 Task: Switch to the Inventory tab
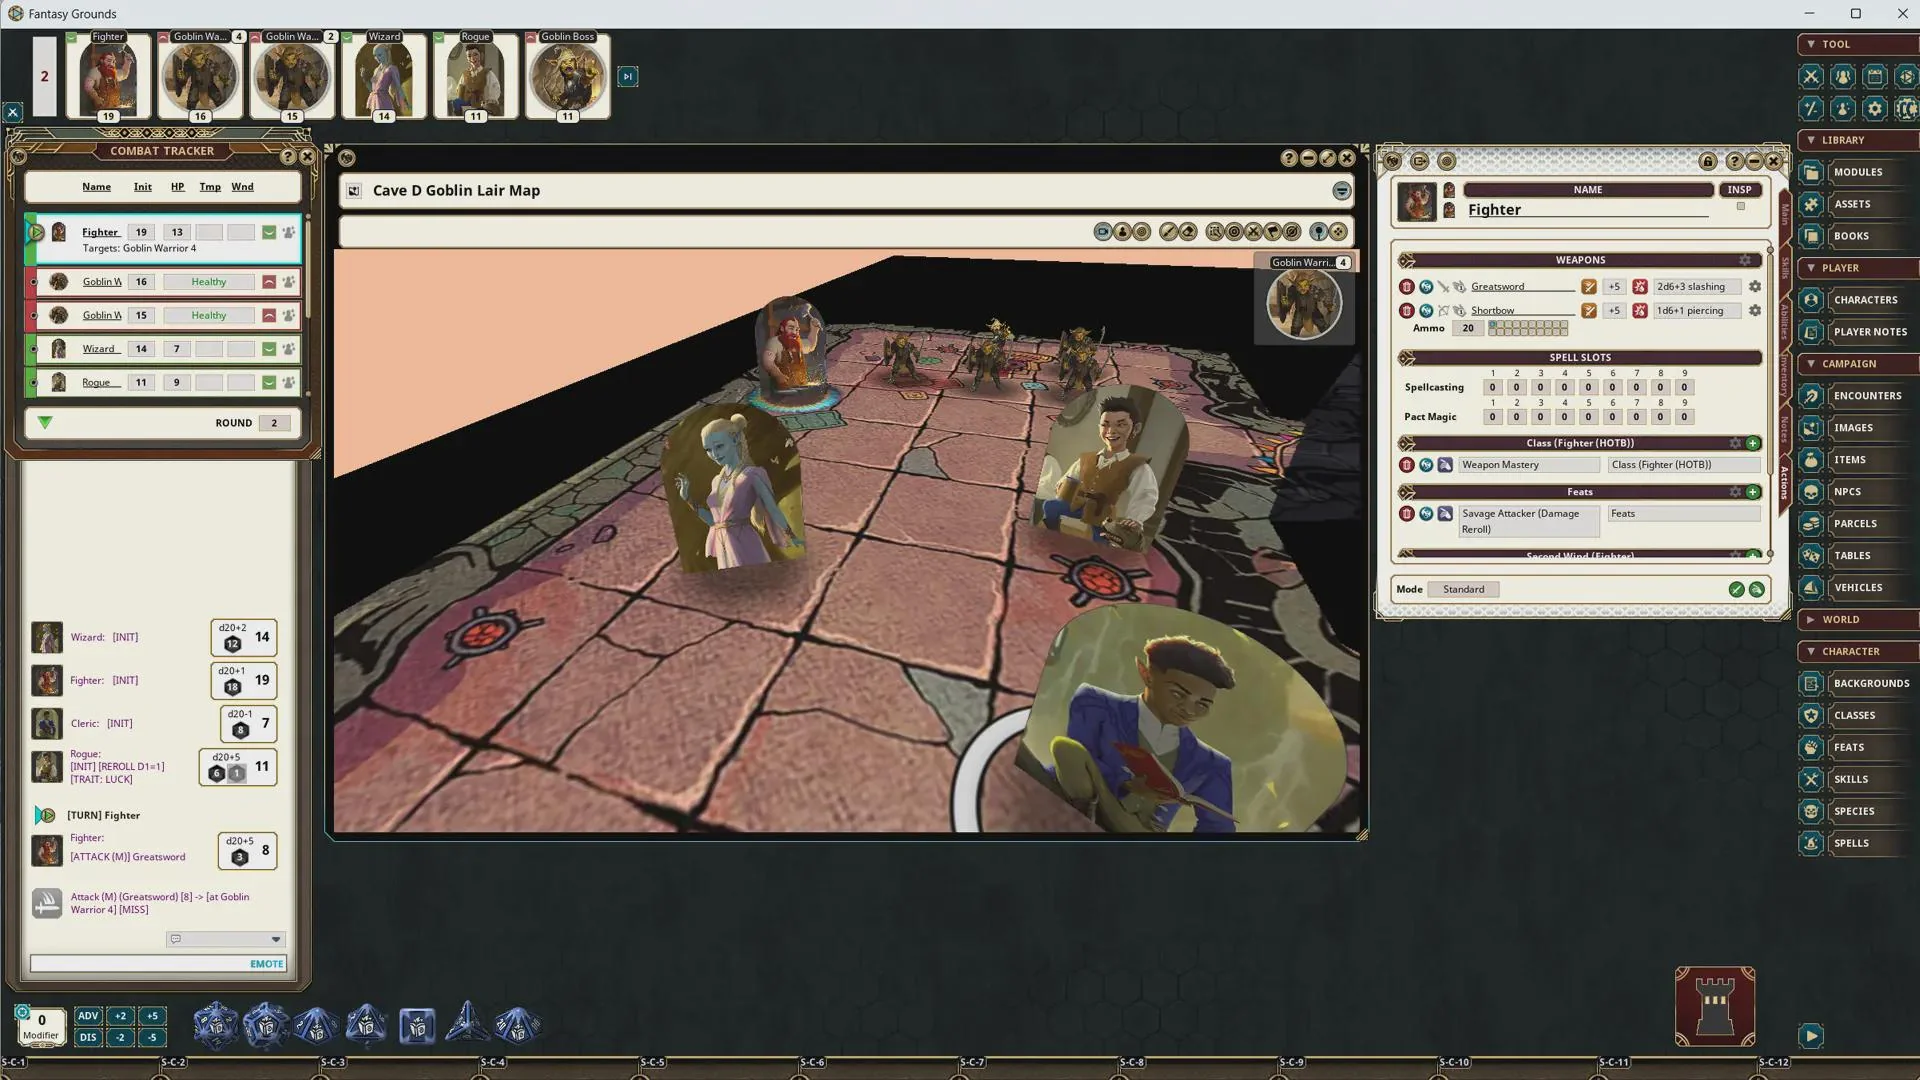tap(1785, 375)
